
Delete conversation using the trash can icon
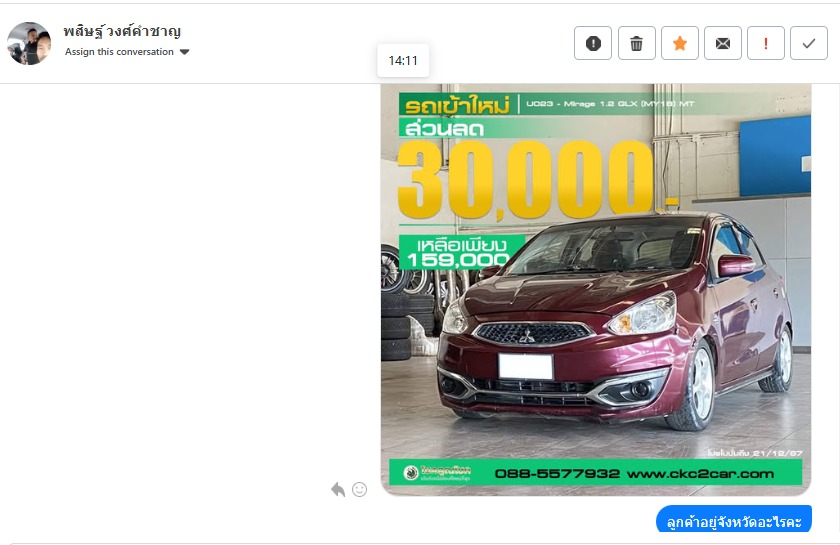point(636,43)
